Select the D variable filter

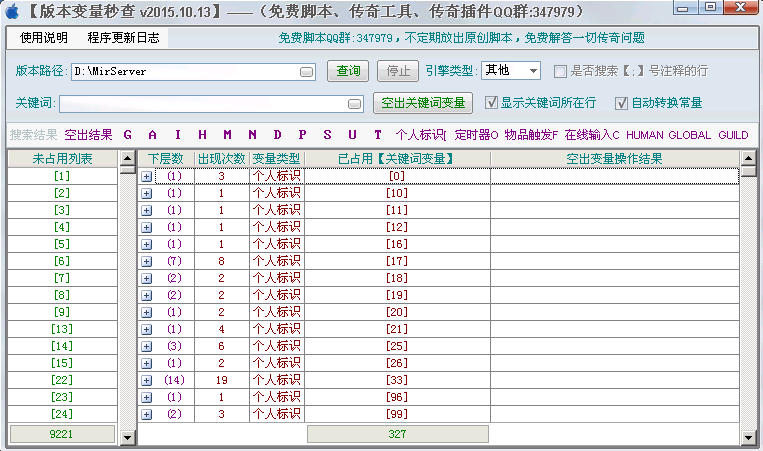point(277,135)
